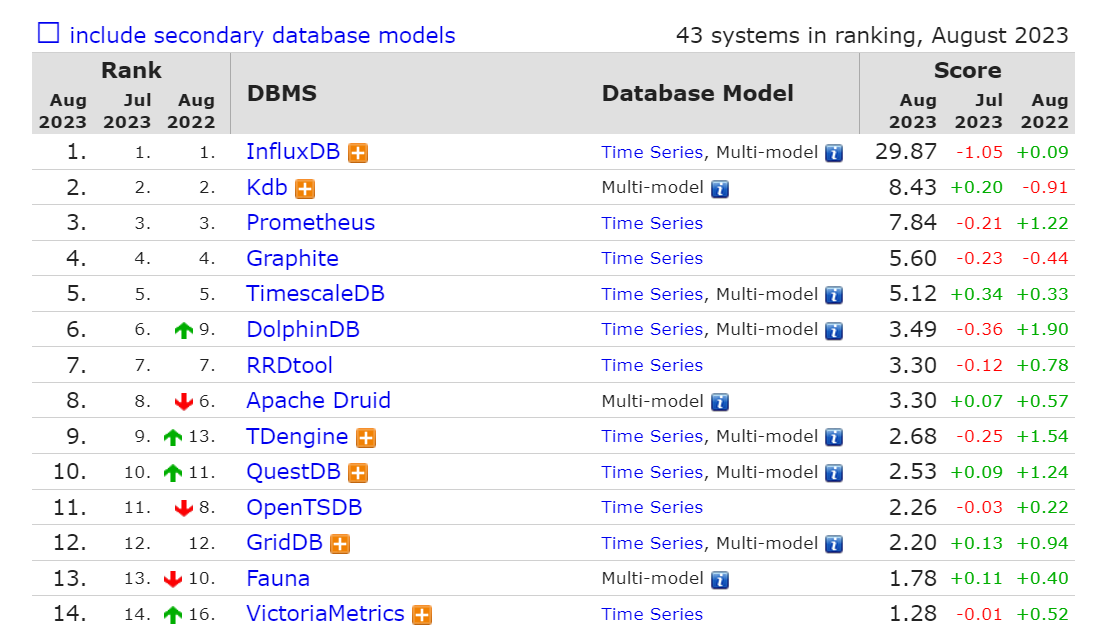This screenshot has height=627, width=1100.
Task: Open the DolphinDB link
Action: [x=303, y=329]
